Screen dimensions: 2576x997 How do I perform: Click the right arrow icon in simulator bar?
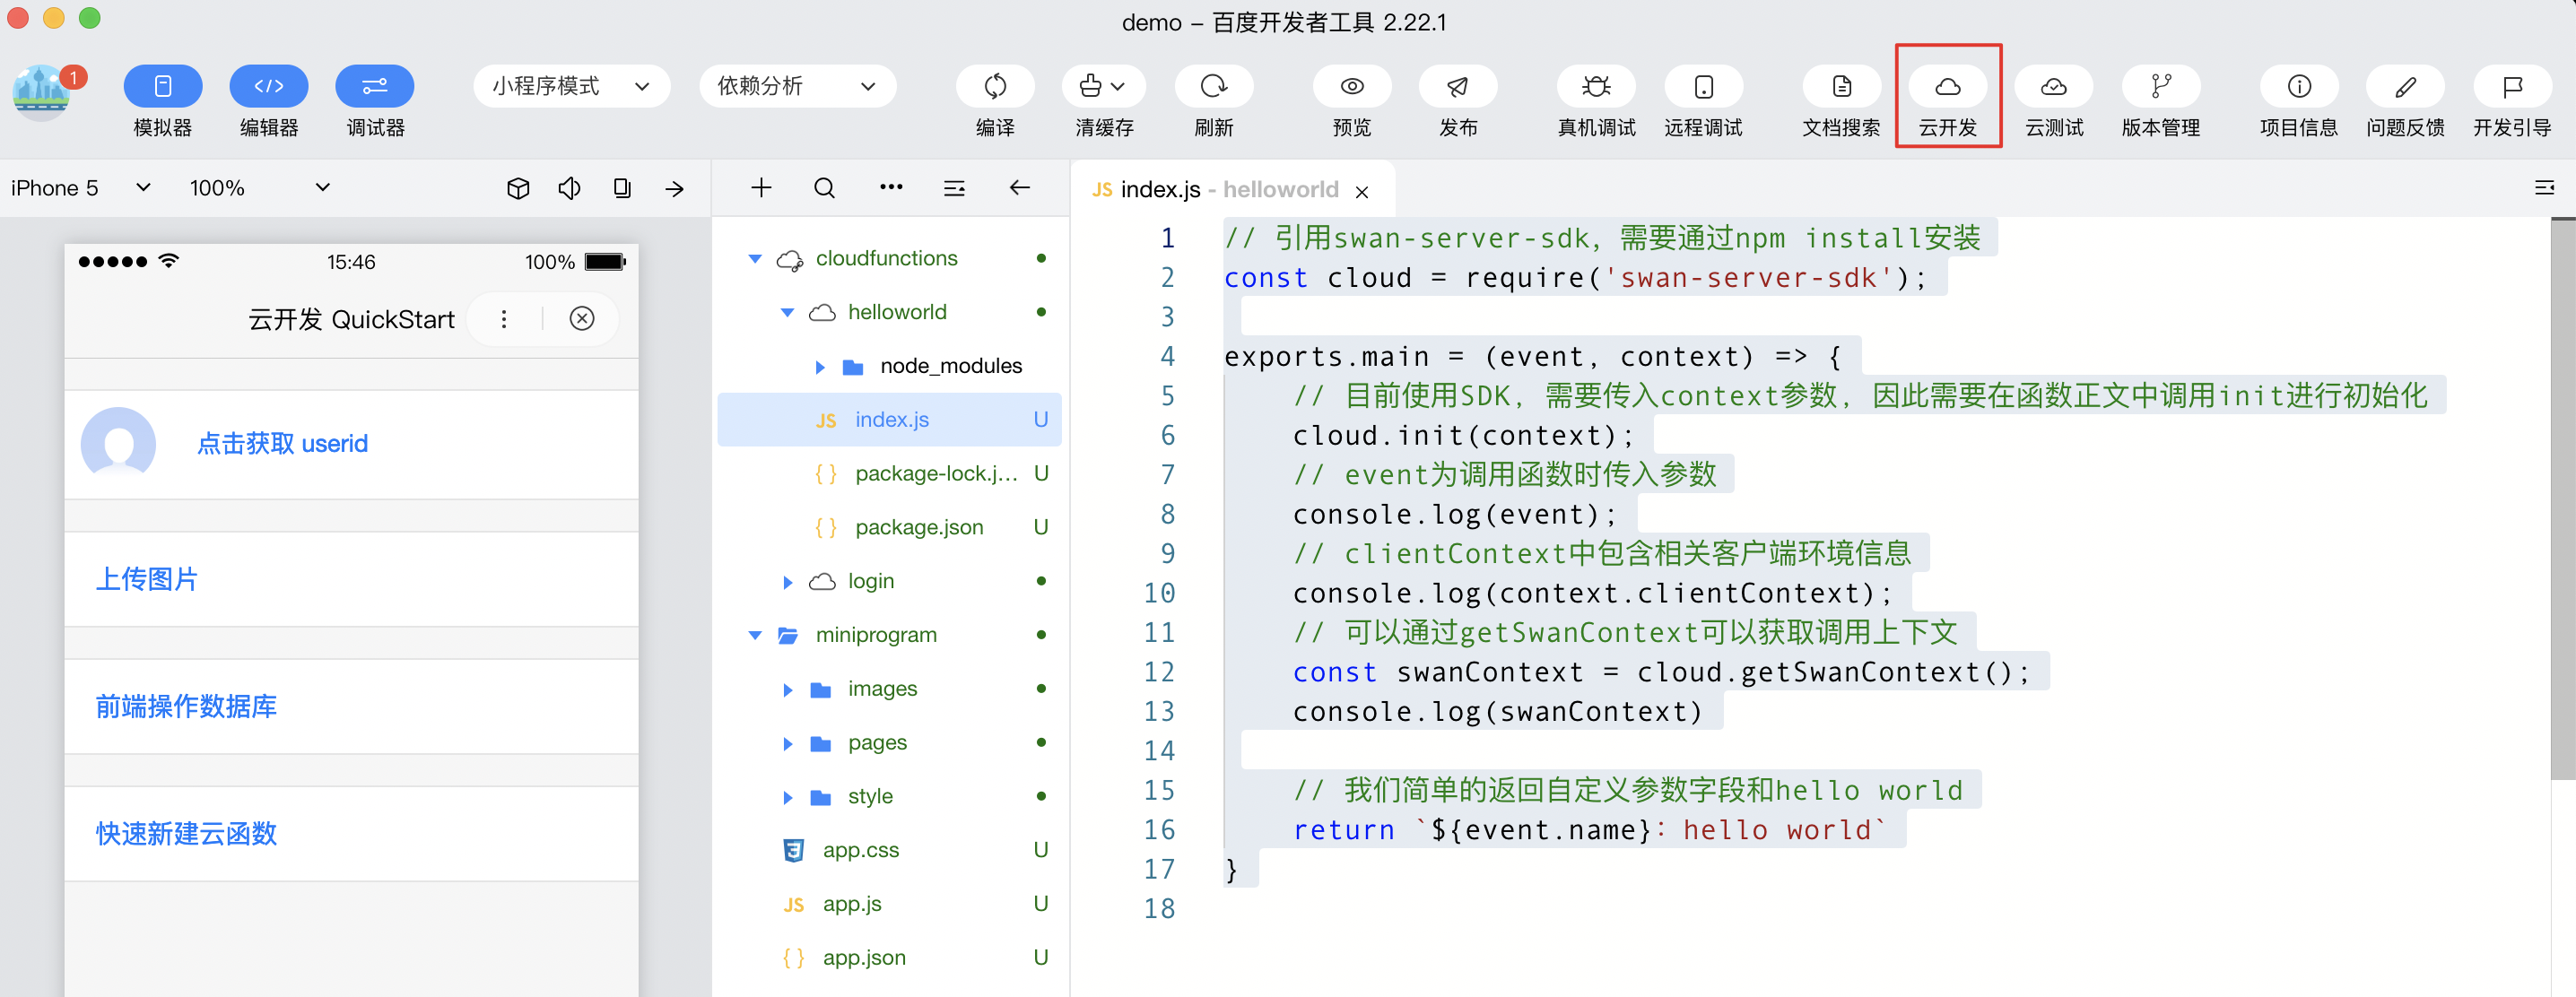(675, 188)
